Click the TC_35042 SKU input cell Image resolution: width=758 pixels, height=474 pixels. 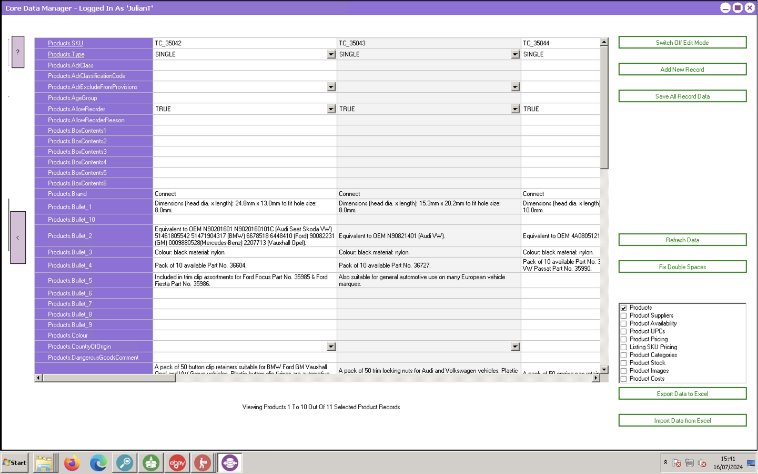point(245,43)
